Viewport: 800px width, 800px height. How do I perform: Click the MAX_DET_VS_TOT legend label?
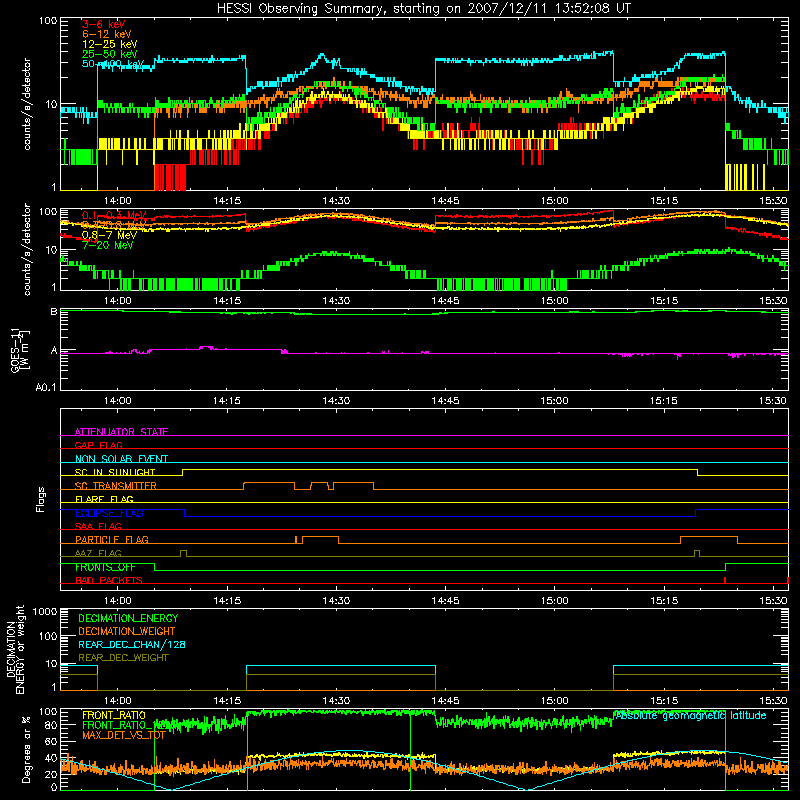click(x=123, y=735)
